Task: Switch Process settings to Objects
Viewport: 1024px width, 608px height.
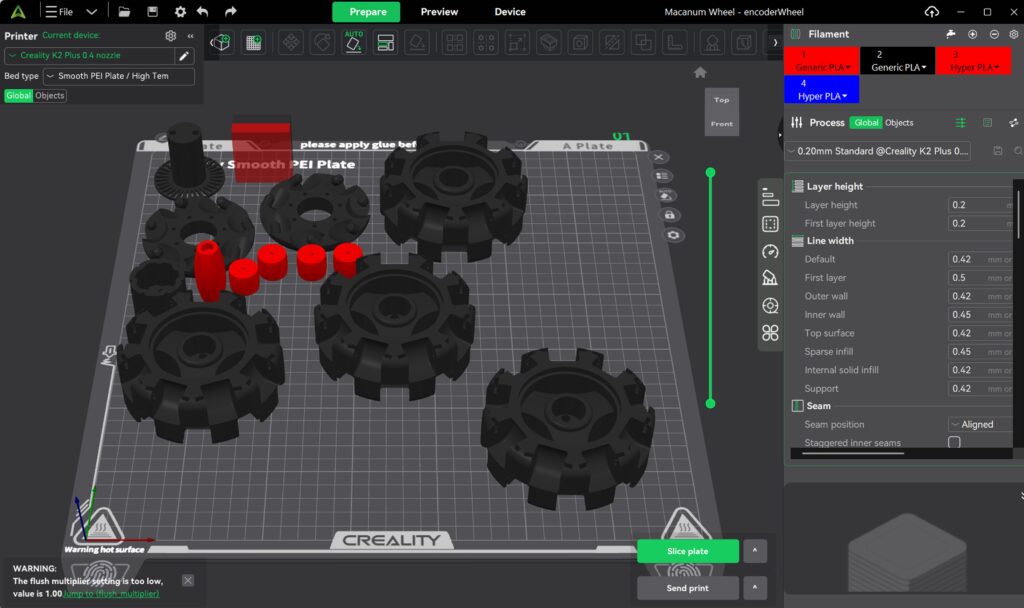Action: point(899,123)
